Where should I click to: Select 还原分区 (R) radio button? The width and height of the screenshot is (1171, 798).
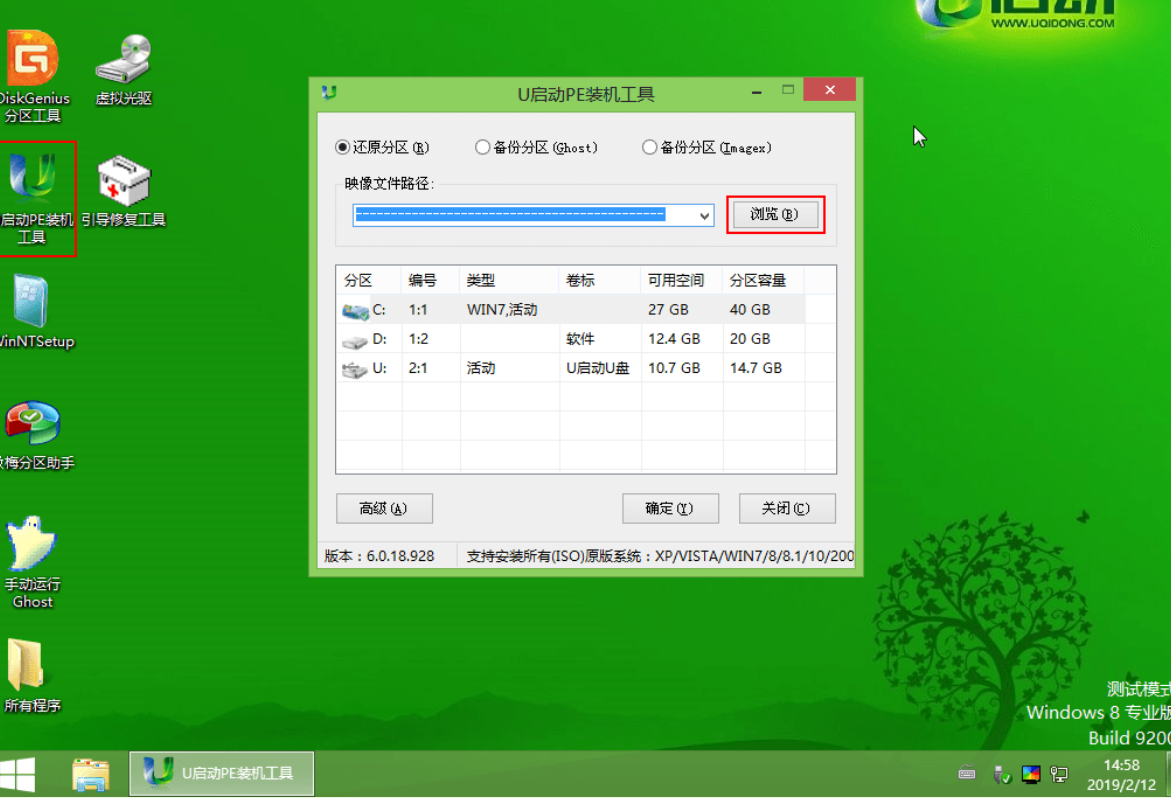point(343,147)
